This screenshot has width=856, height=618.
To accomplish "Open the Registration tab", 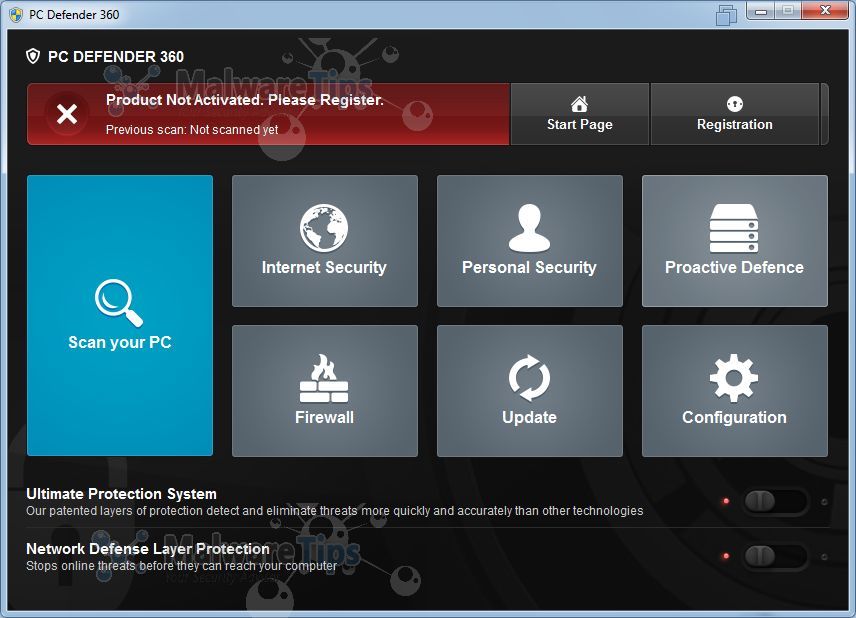I will [x=735, y=114].
